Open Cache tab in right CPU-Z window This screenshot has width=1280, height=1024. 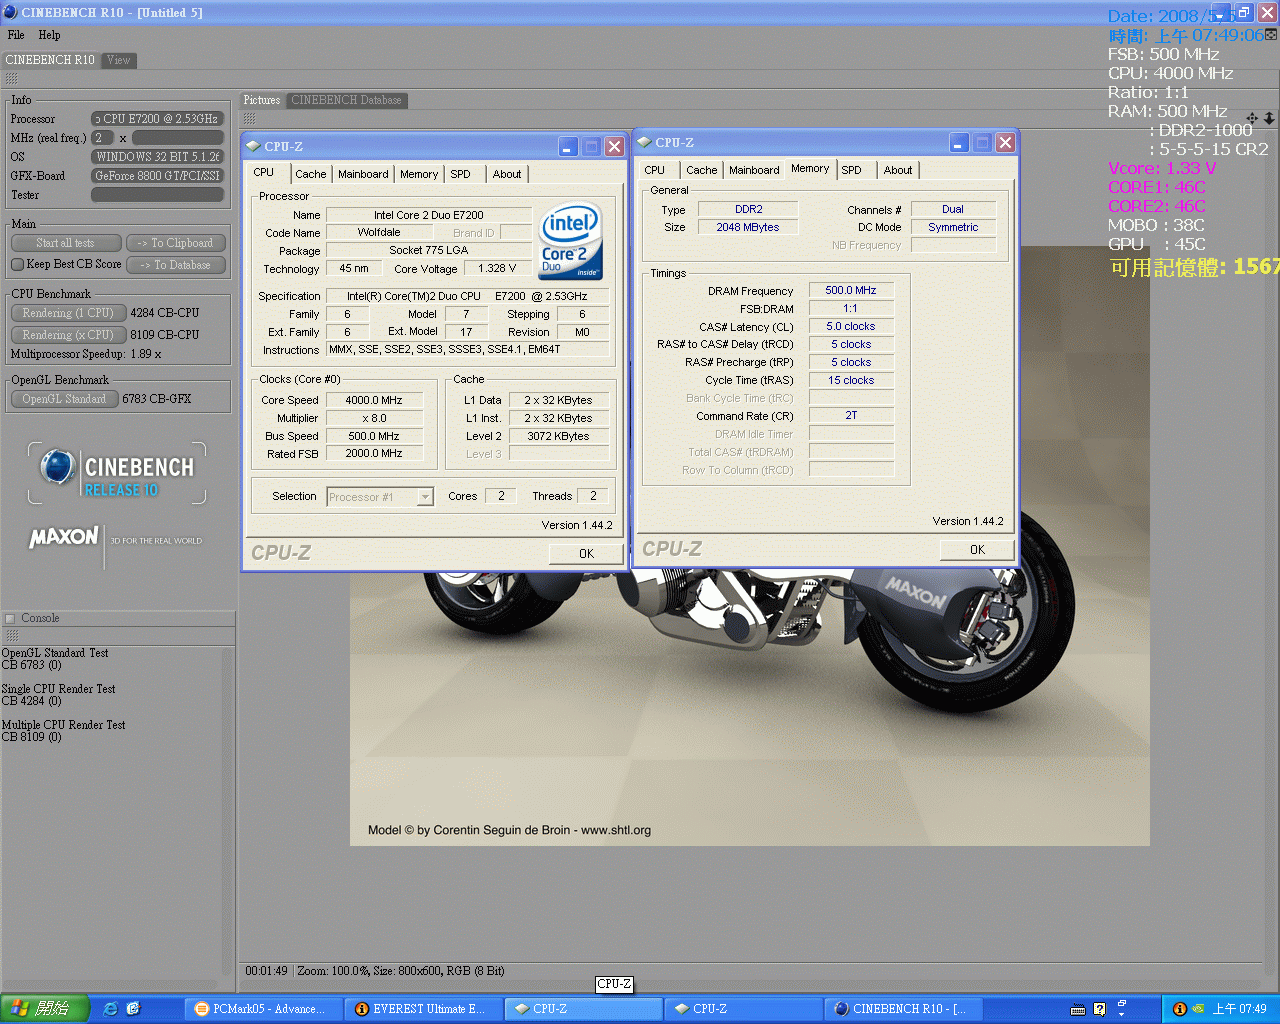701,170
